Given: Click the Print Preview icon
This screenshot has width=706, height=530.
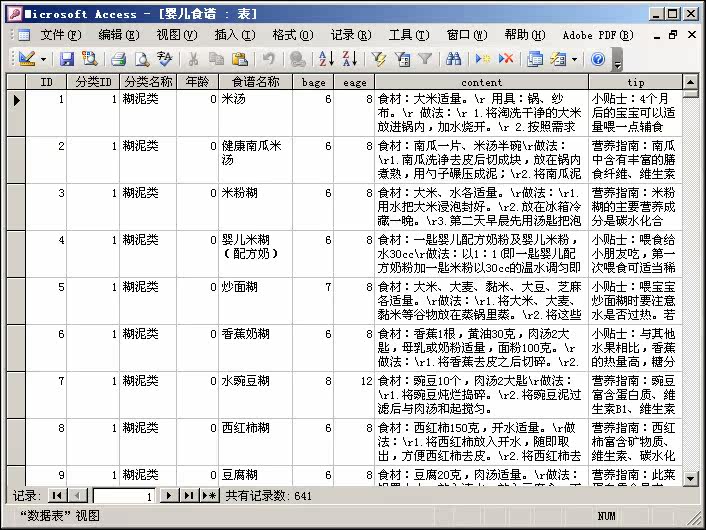Looking at the screenshot, I should coord(141,59).
